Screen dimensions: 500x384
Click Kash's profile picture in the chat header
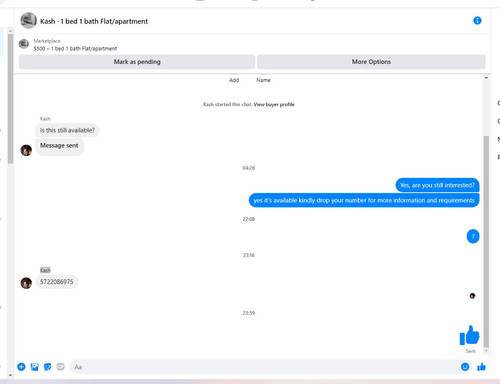coord(28,21)
